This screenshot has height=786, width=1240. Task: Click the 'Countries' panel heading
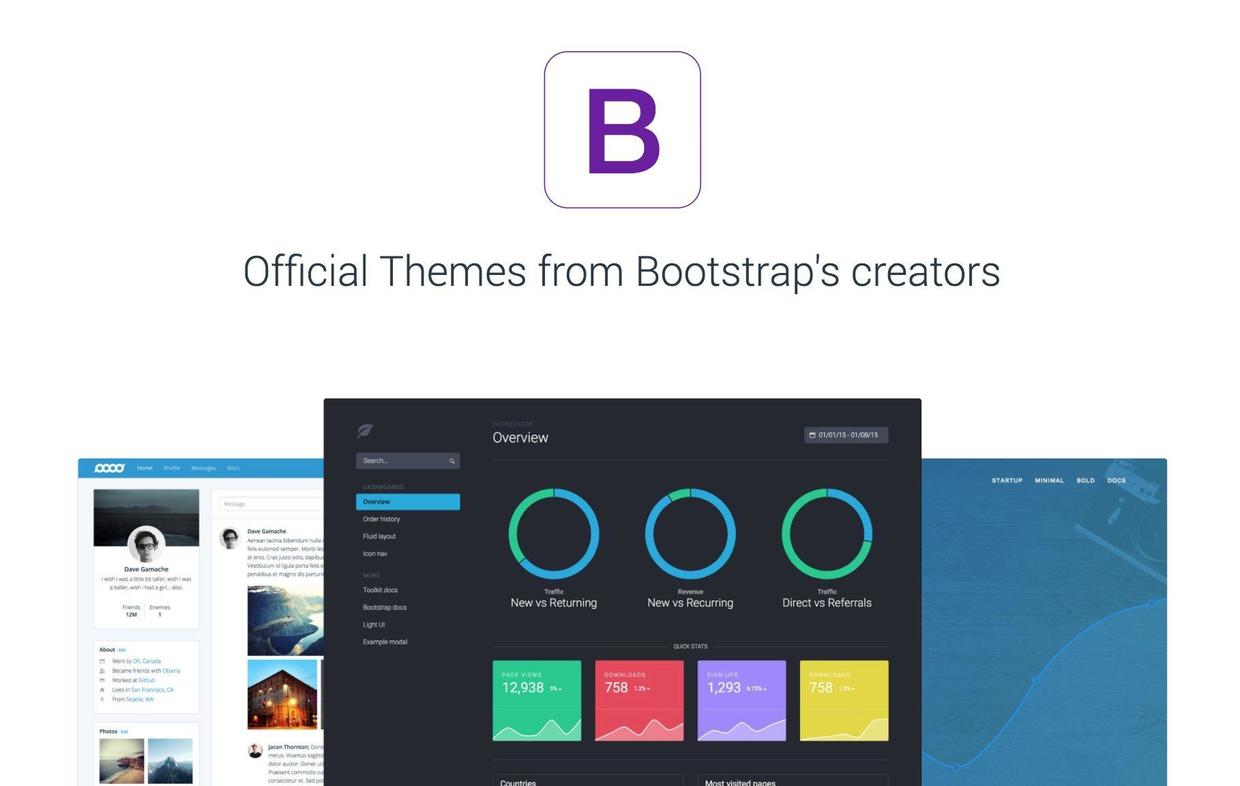518,783
